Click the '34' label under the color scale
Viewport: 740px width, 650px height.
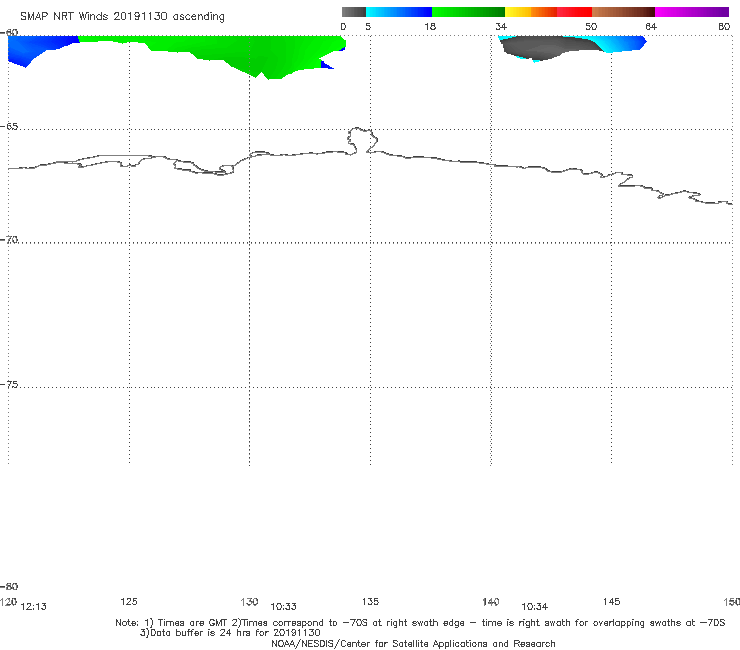pos(501,27)
